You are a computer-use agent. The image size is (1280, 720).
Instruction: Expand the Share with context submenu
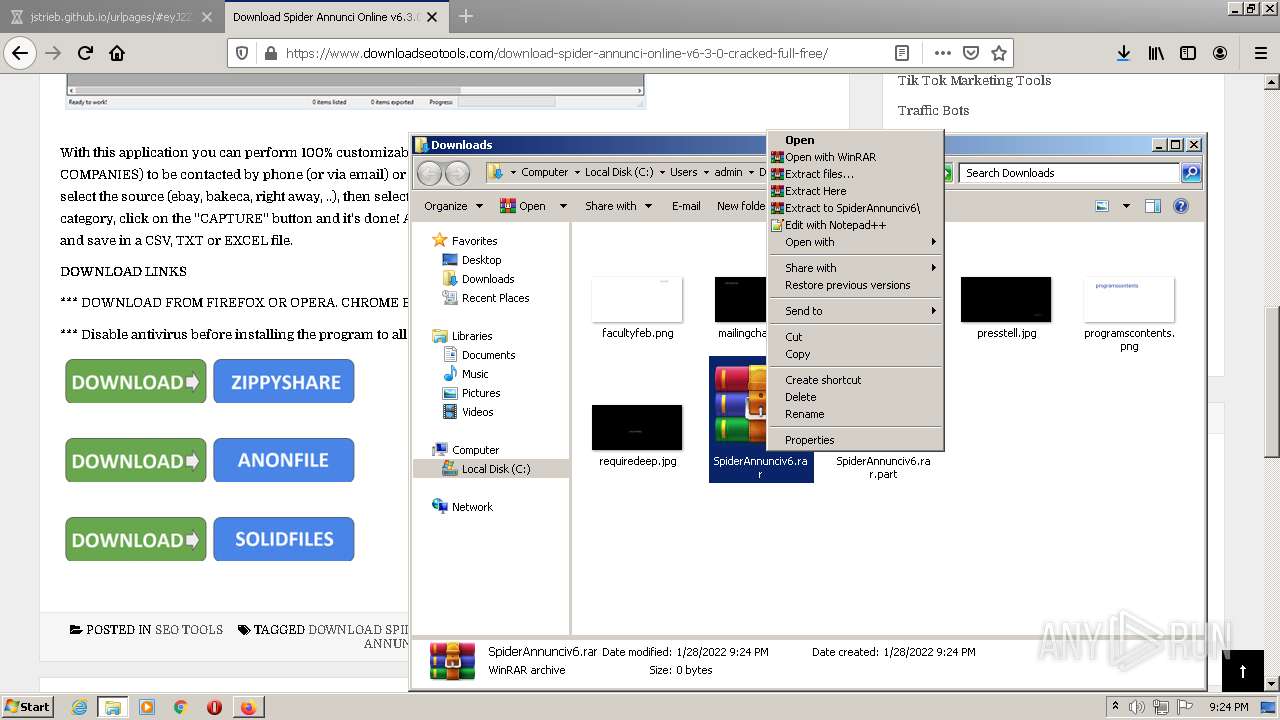(856, 268)
